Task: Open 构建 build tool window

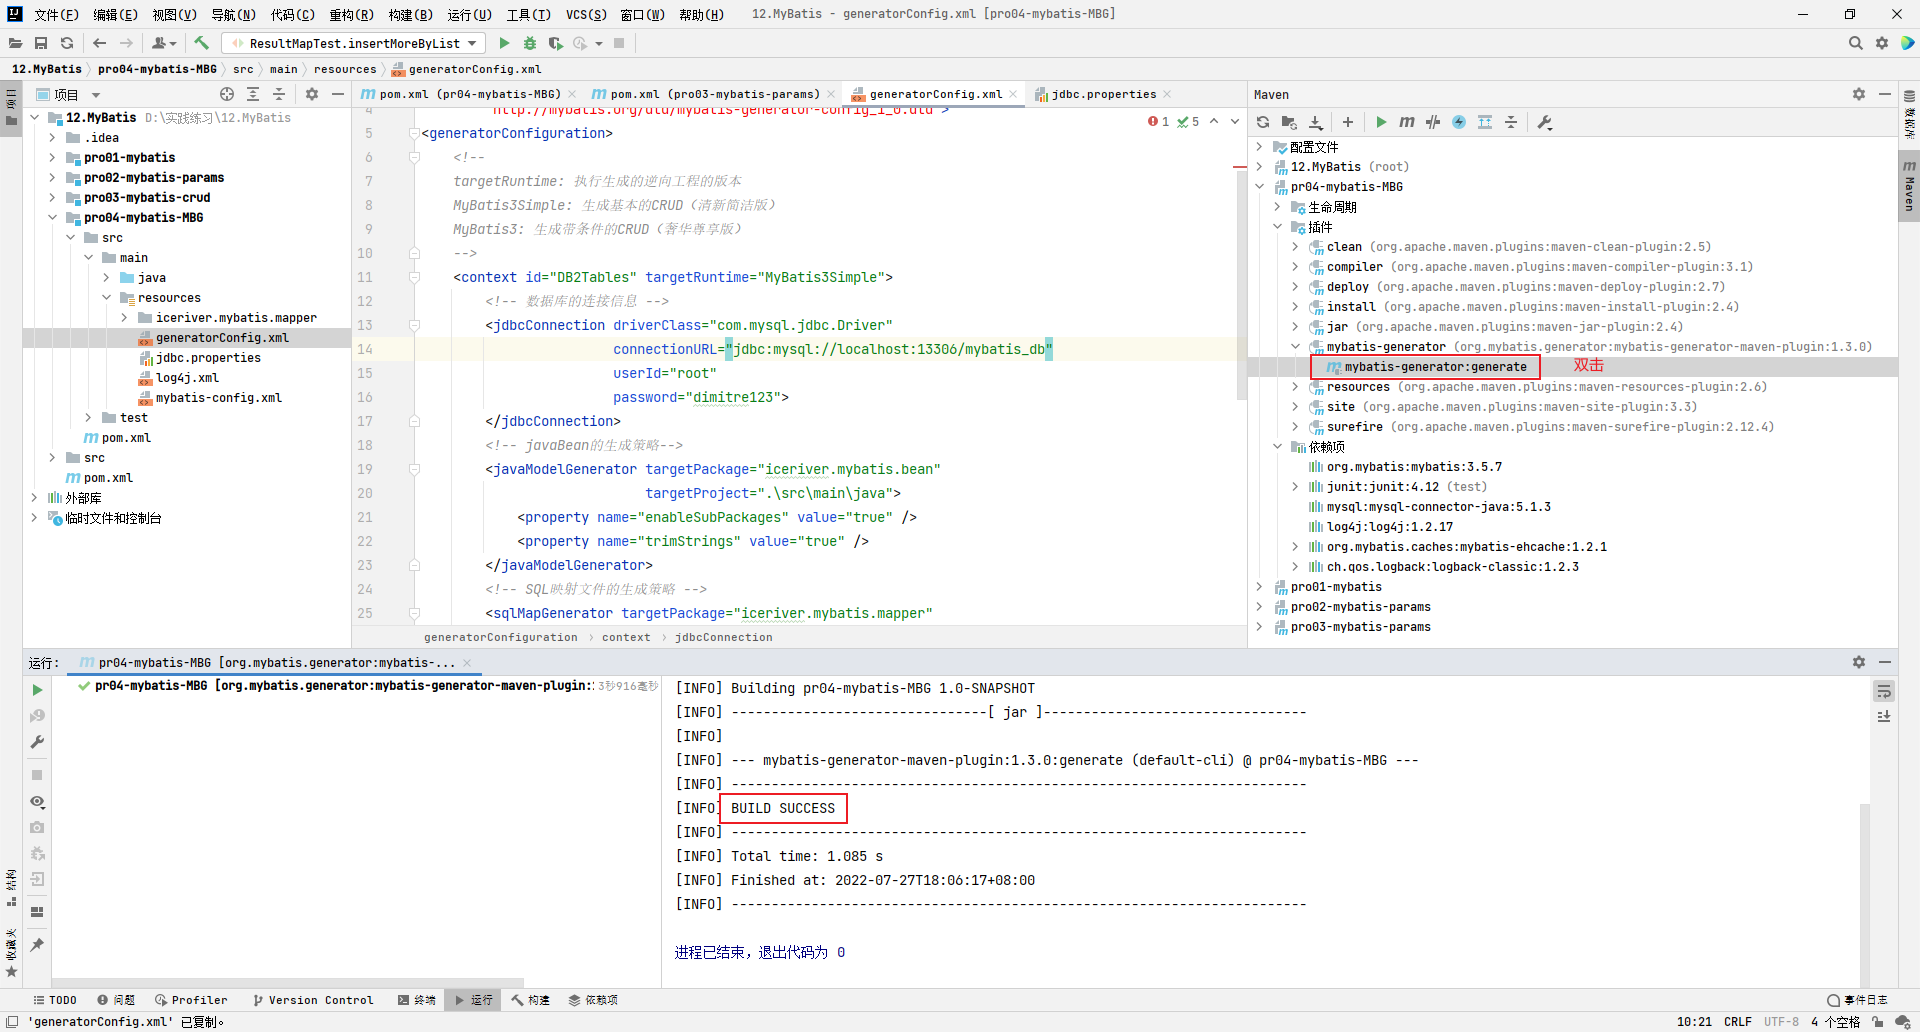Action: pos(530,1000)
